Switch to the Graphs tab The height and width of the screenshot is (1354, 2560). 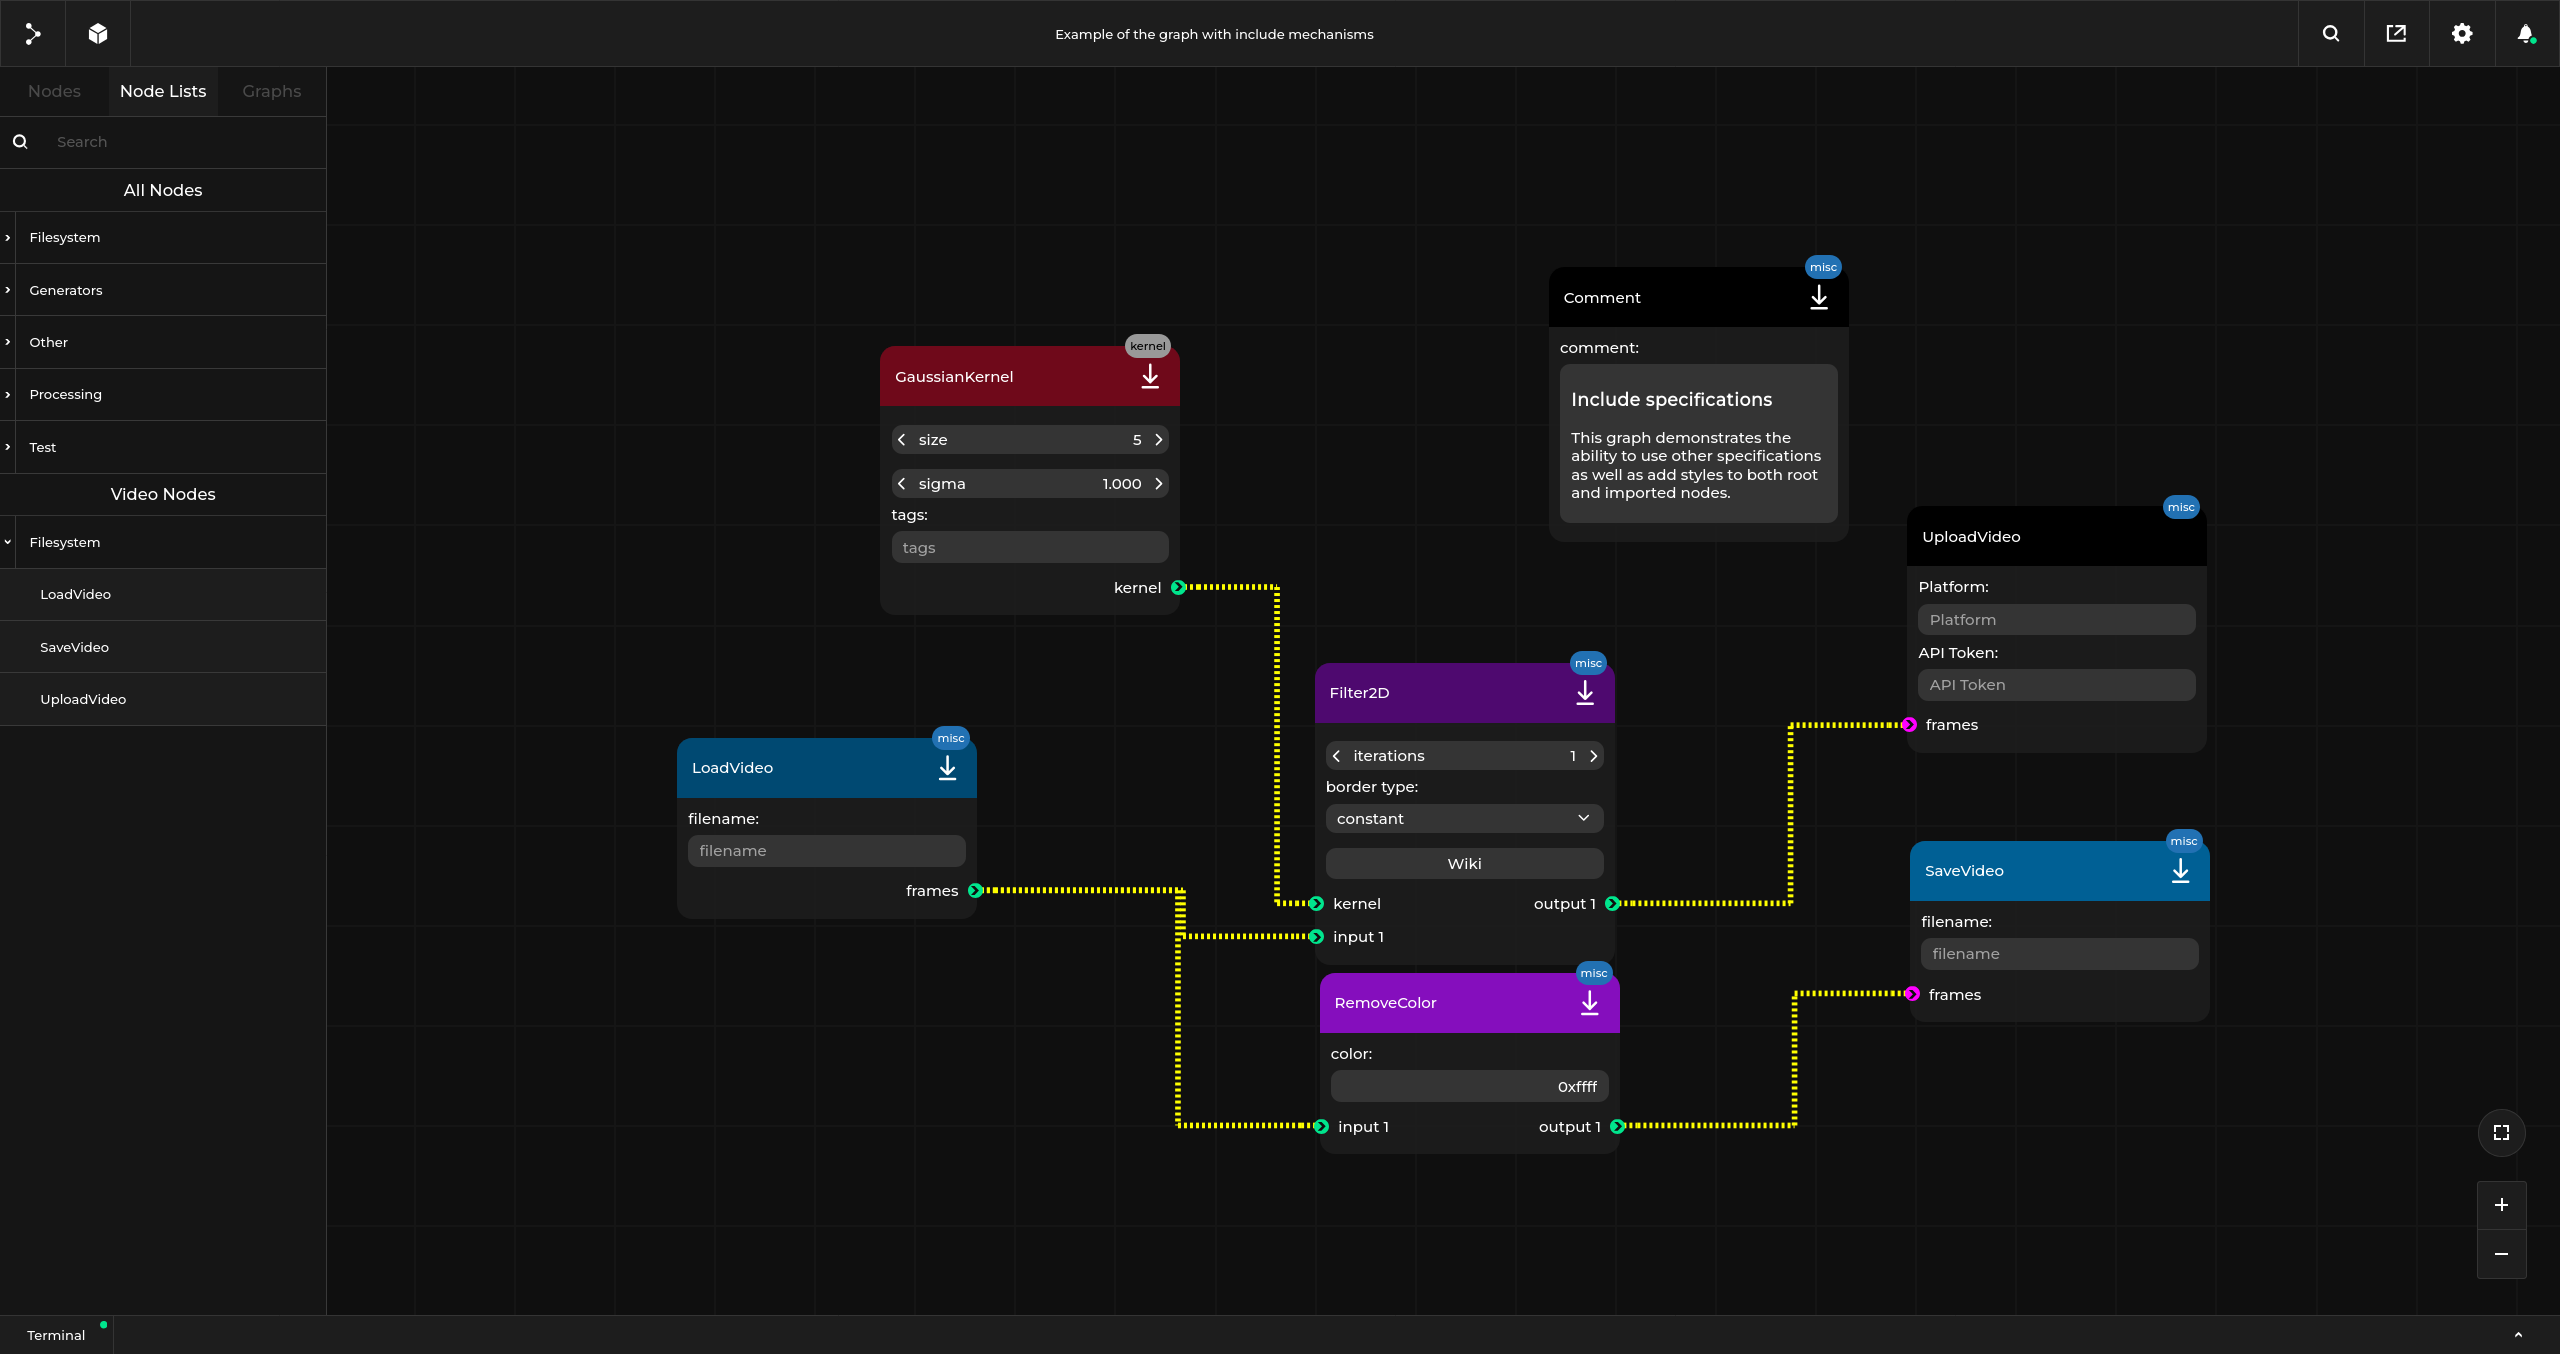coord(272,91)
